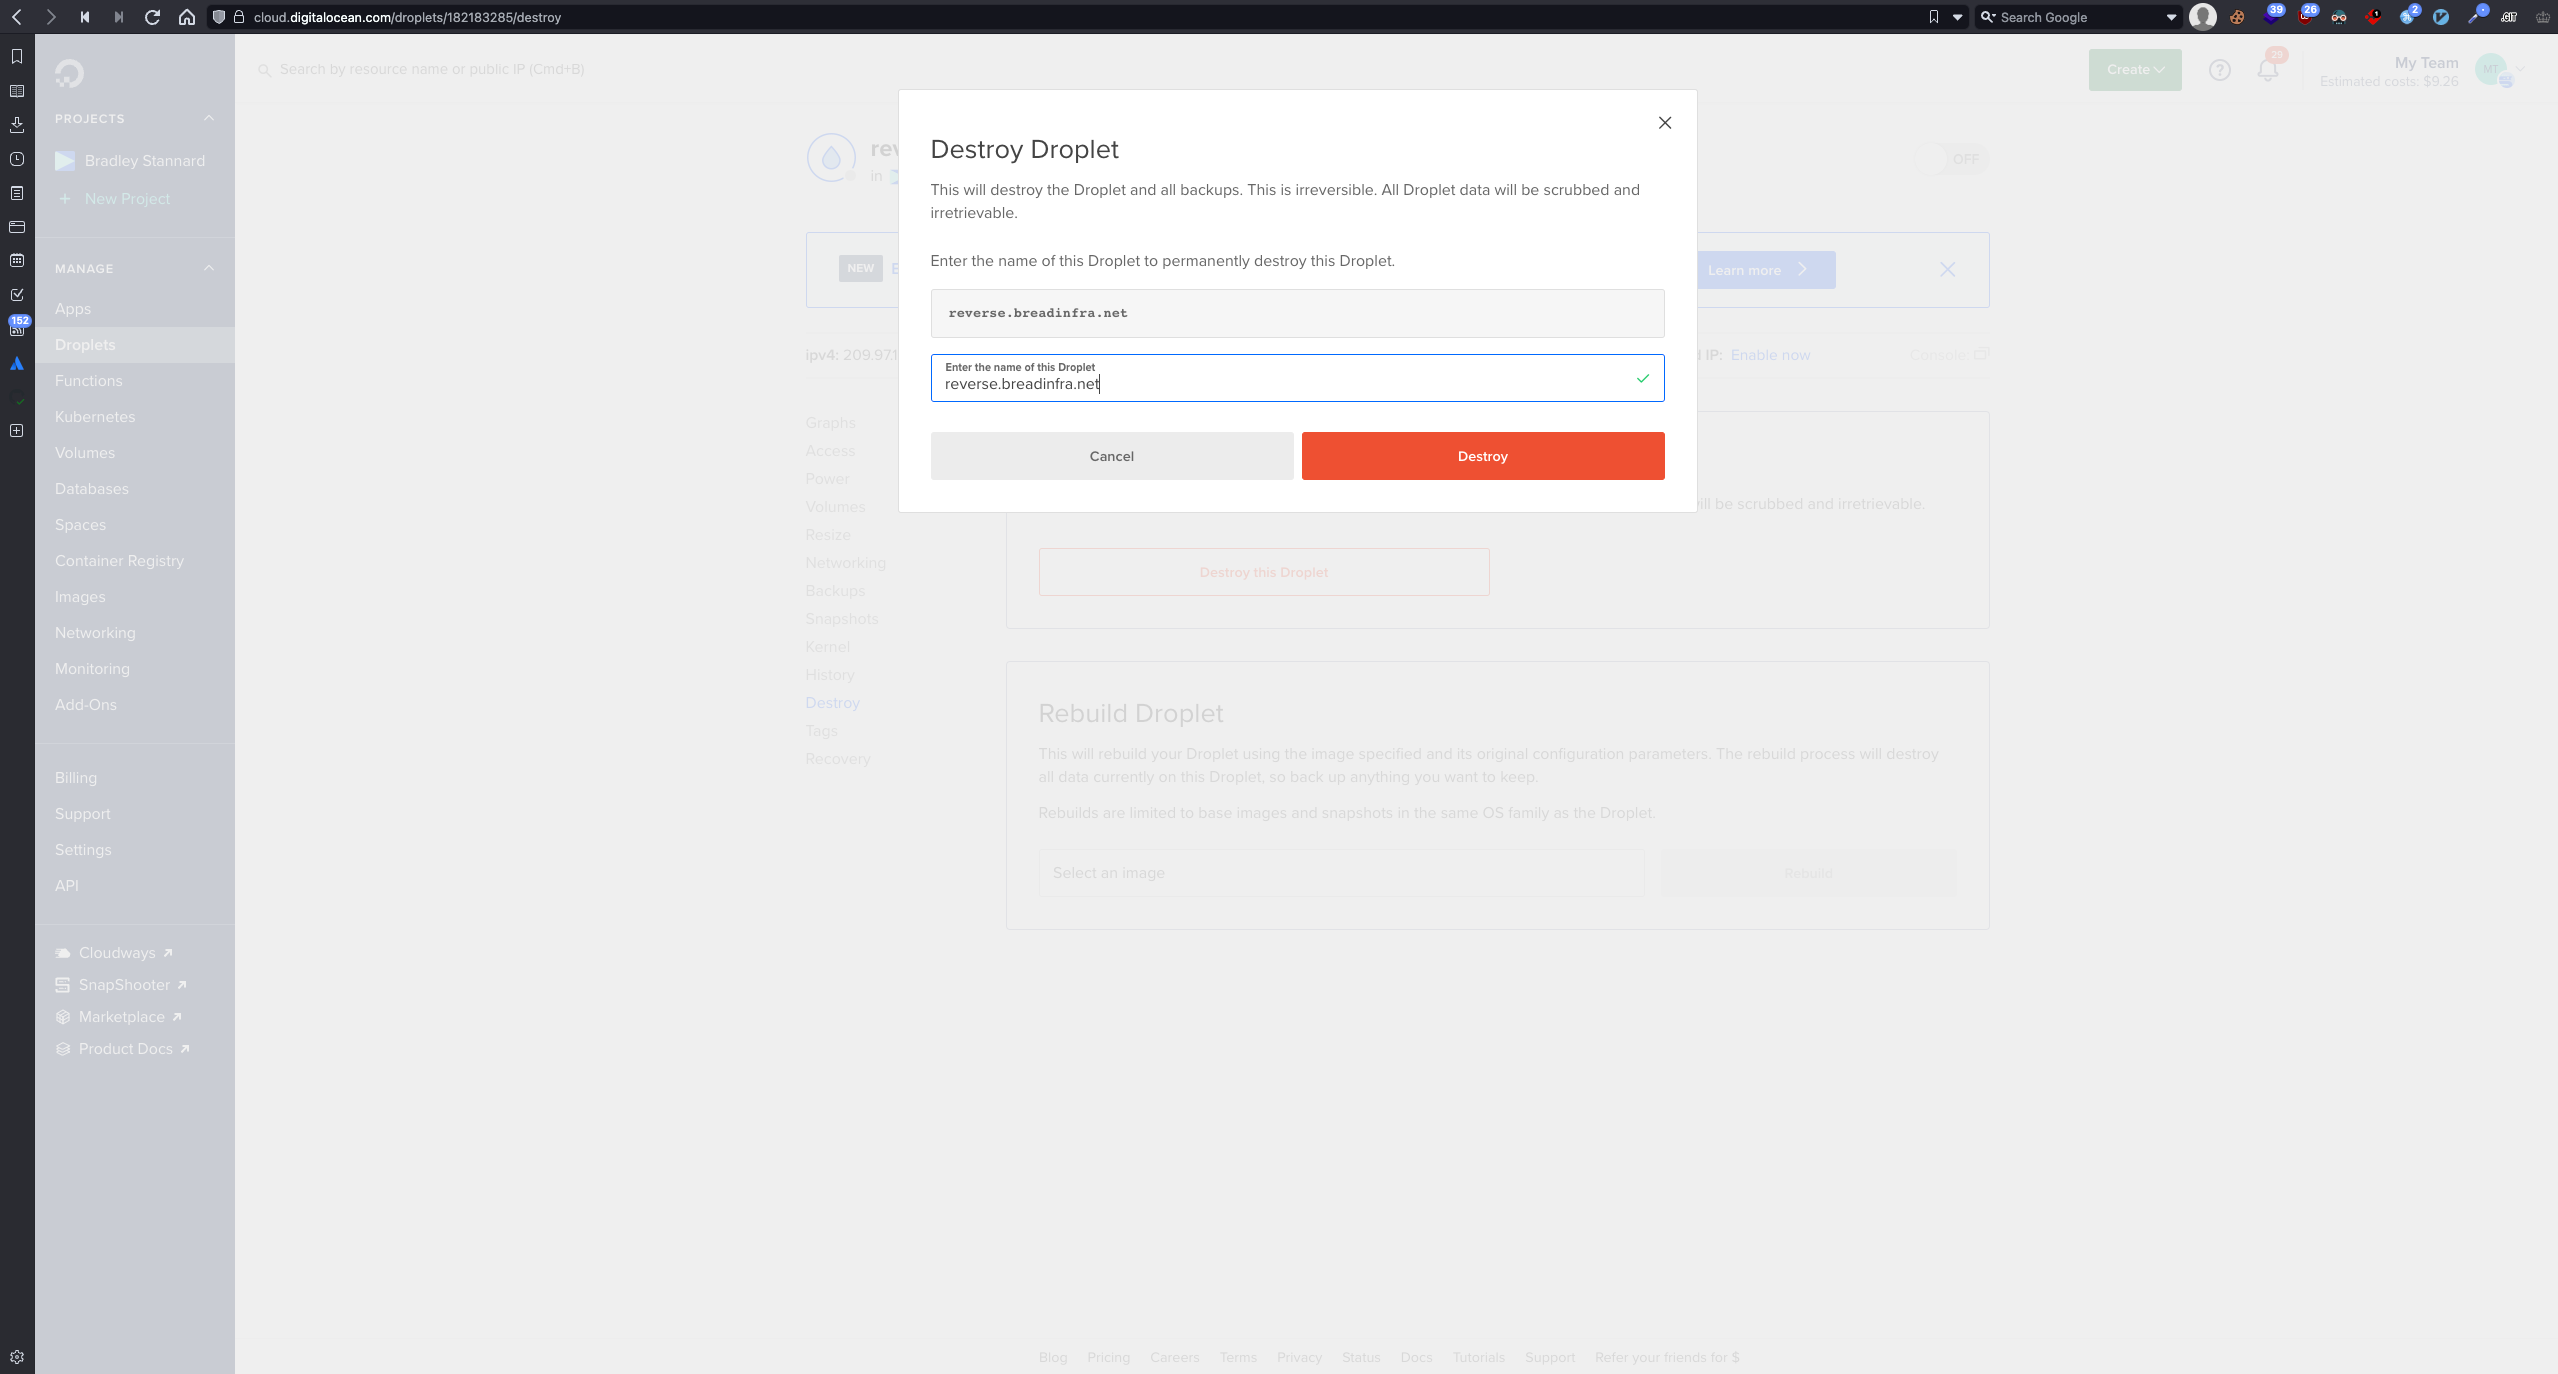Click the browser back arrow

pyautogui.click(x=17, y=17)
